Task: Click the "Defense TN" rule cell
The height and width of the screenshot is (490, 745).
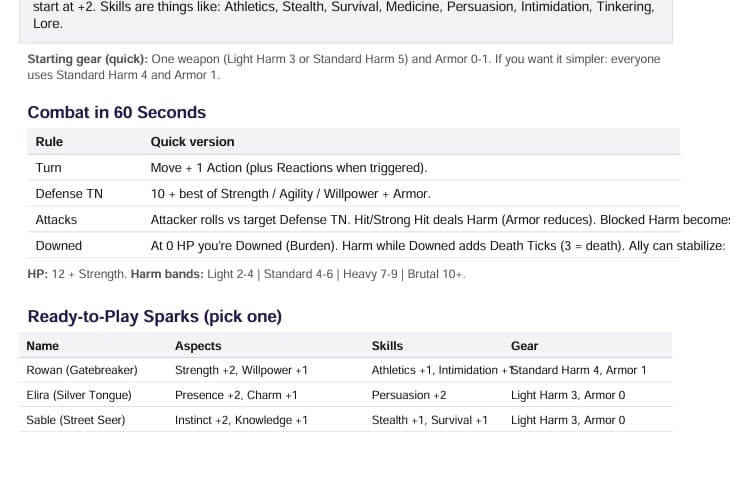Action: tap(69, 194)
